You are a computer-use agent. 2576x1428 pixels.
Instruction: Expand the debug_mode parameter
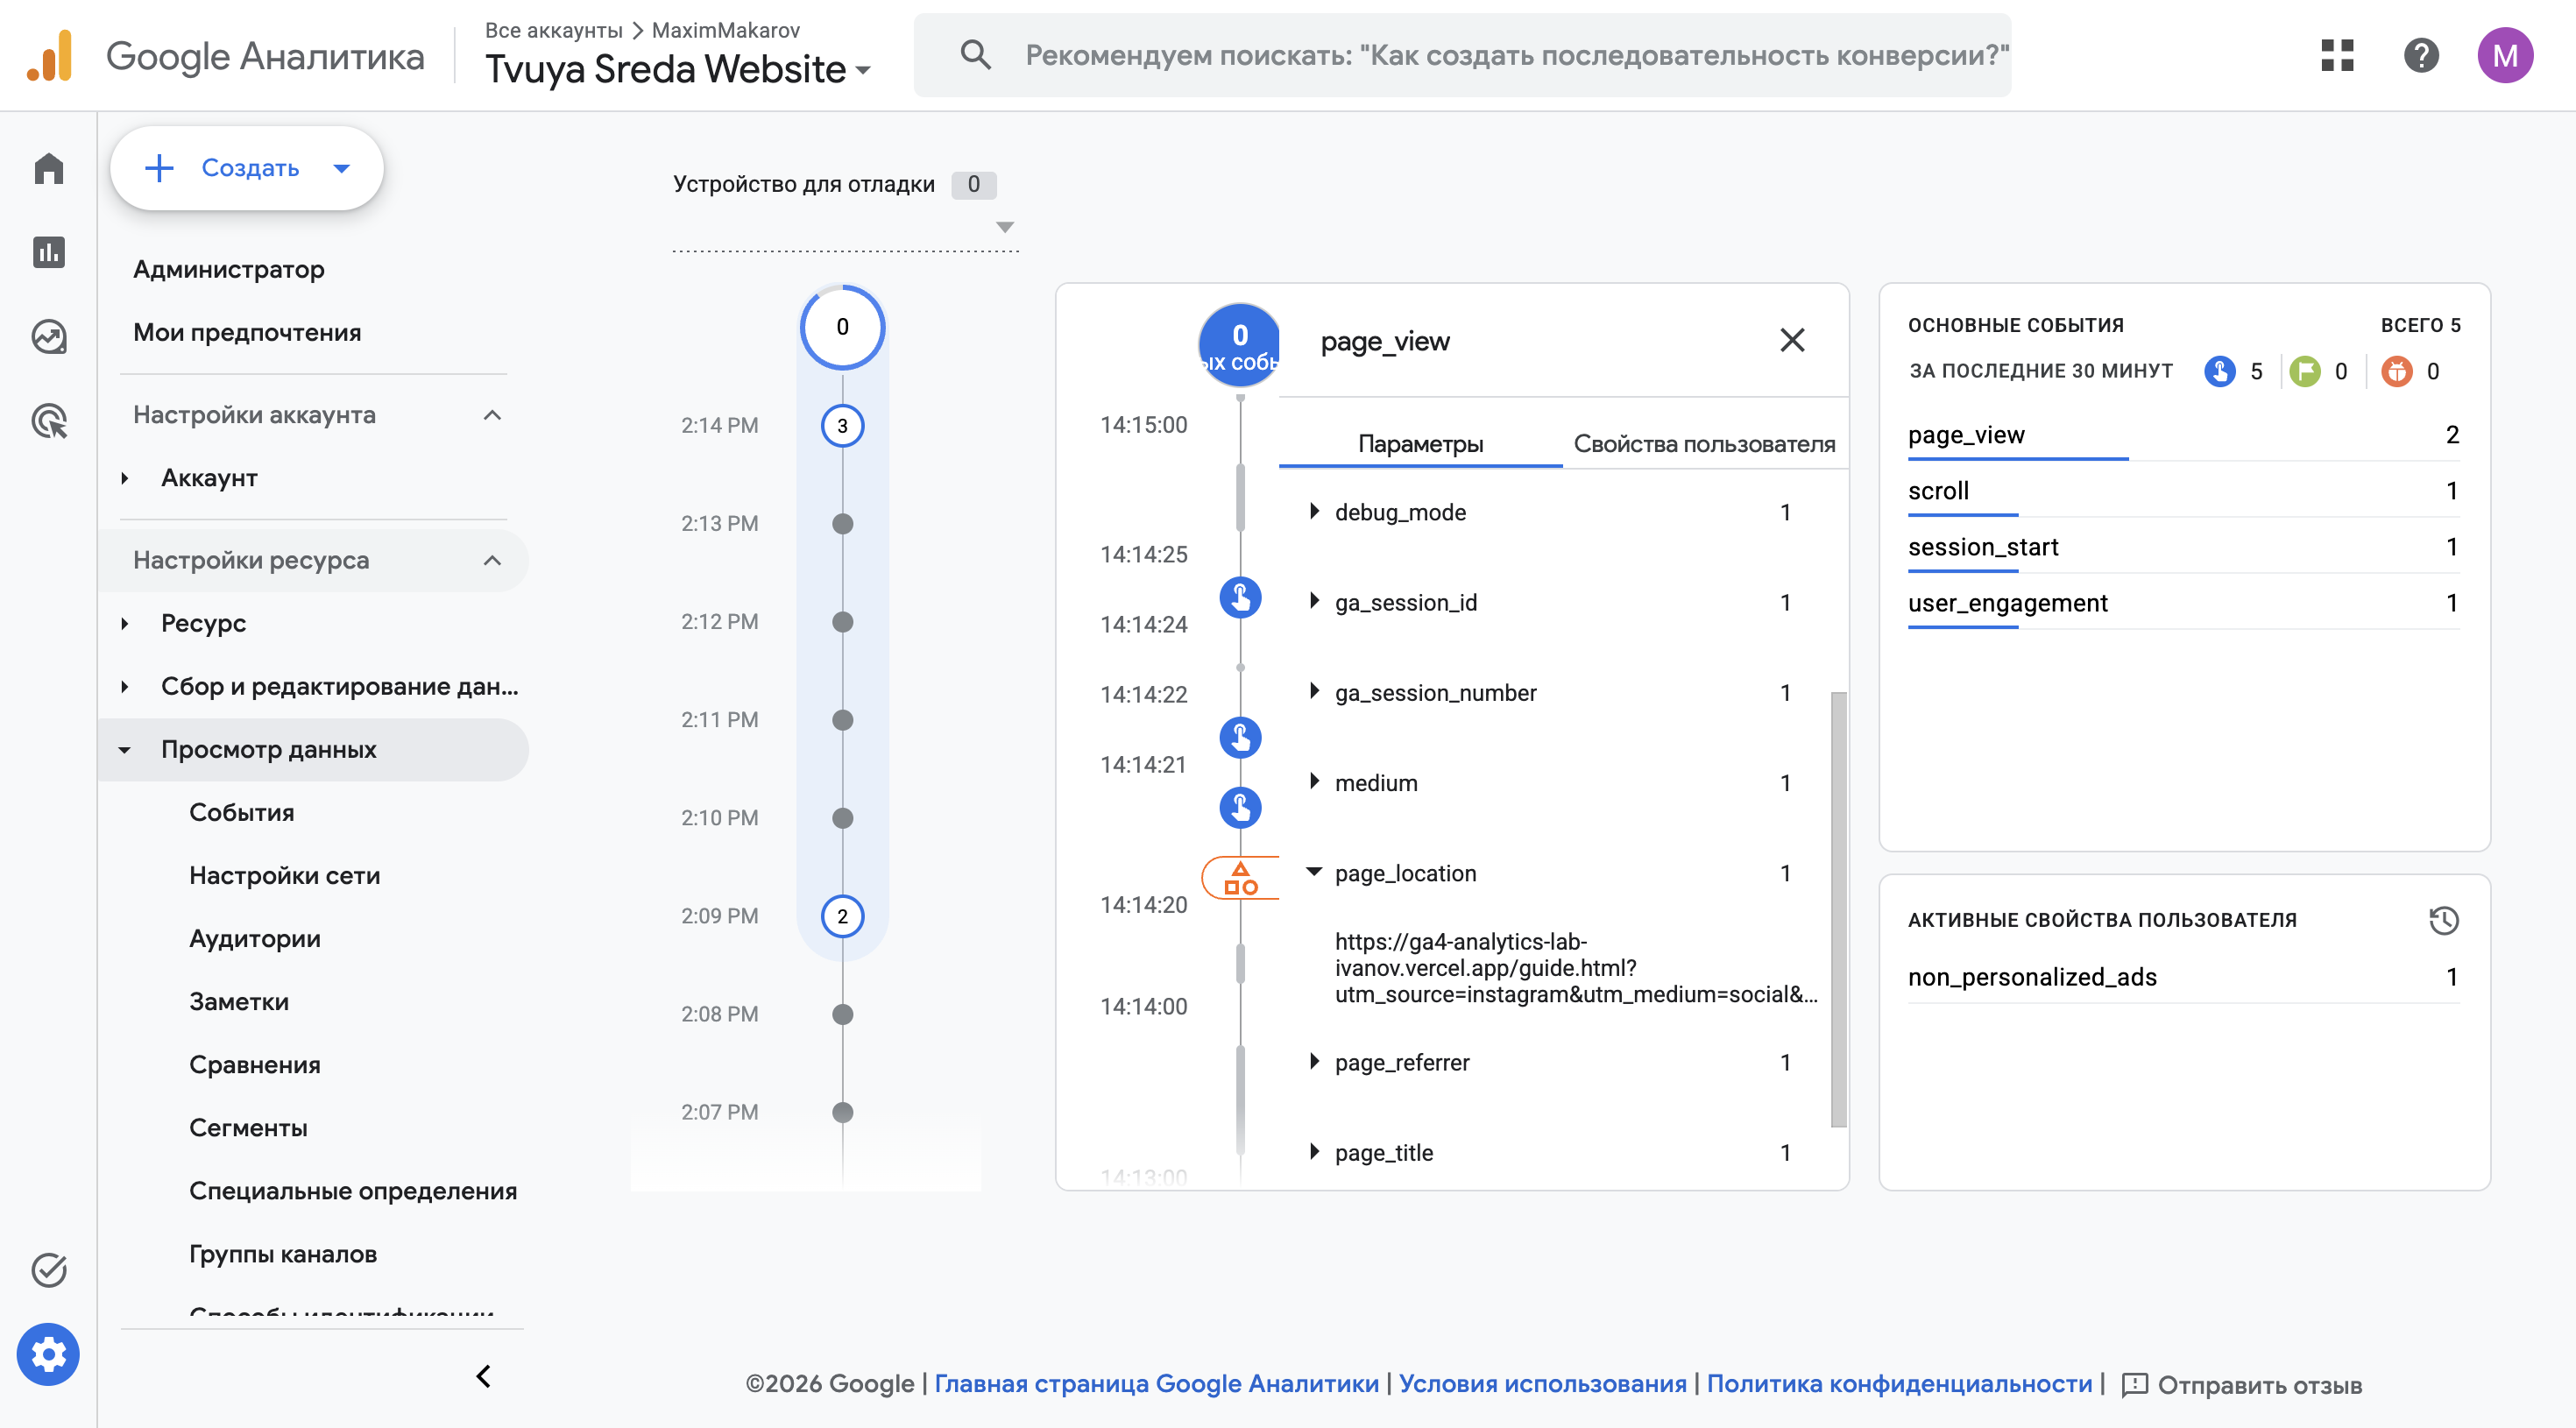coord(1314,511)
